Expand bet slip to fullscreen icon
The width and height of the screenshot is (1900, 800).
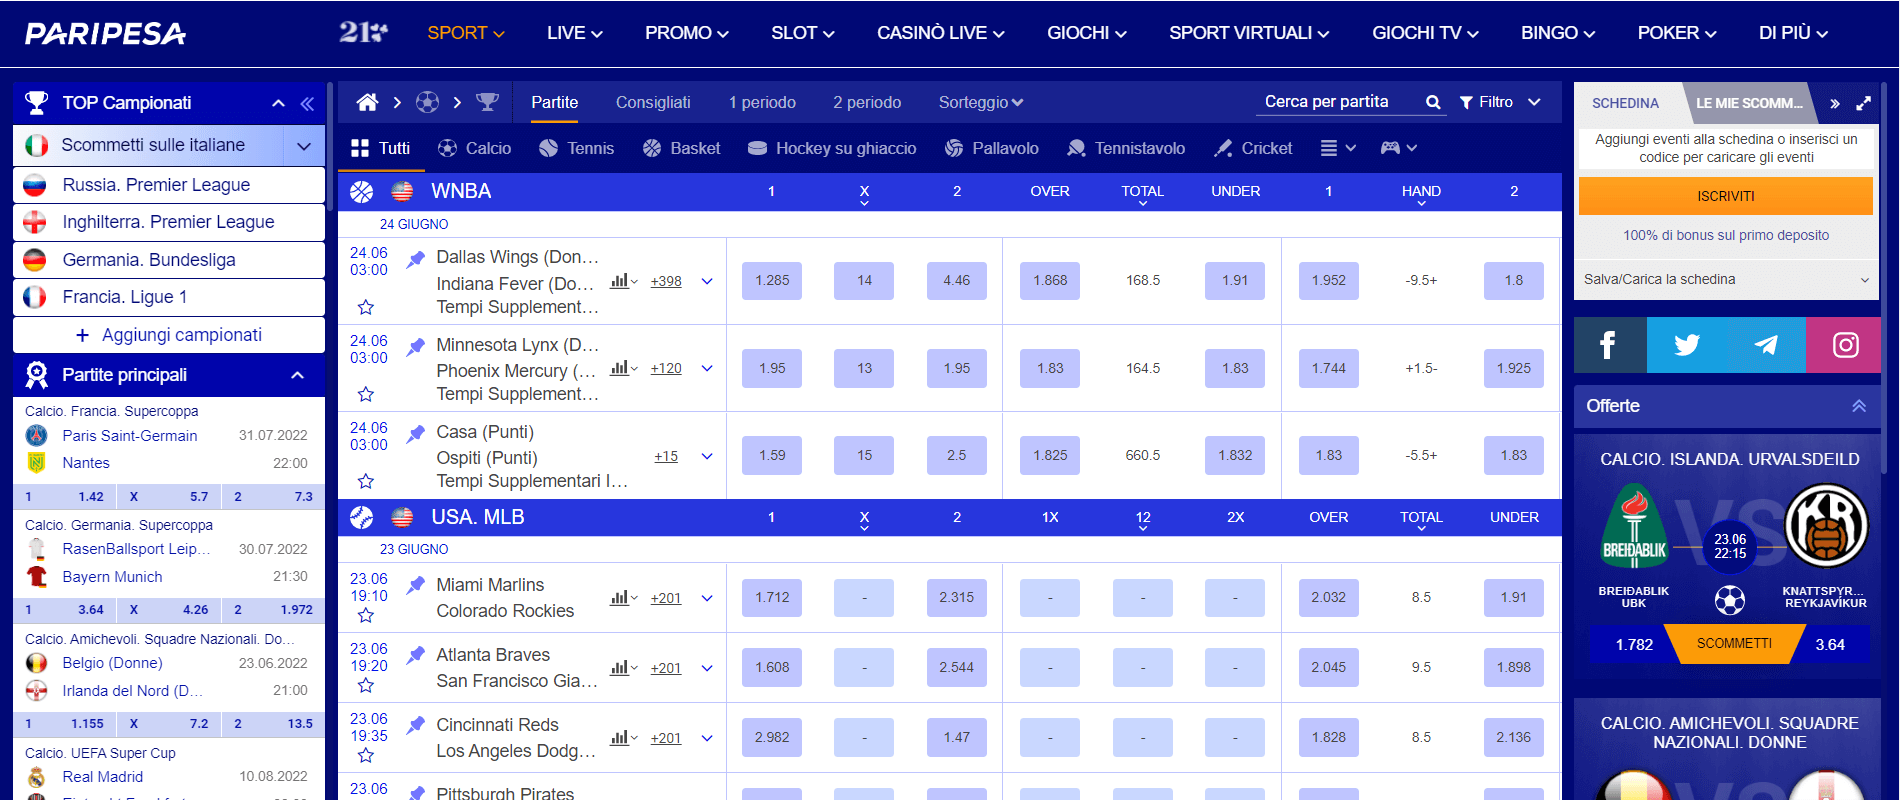(1864, 103)
